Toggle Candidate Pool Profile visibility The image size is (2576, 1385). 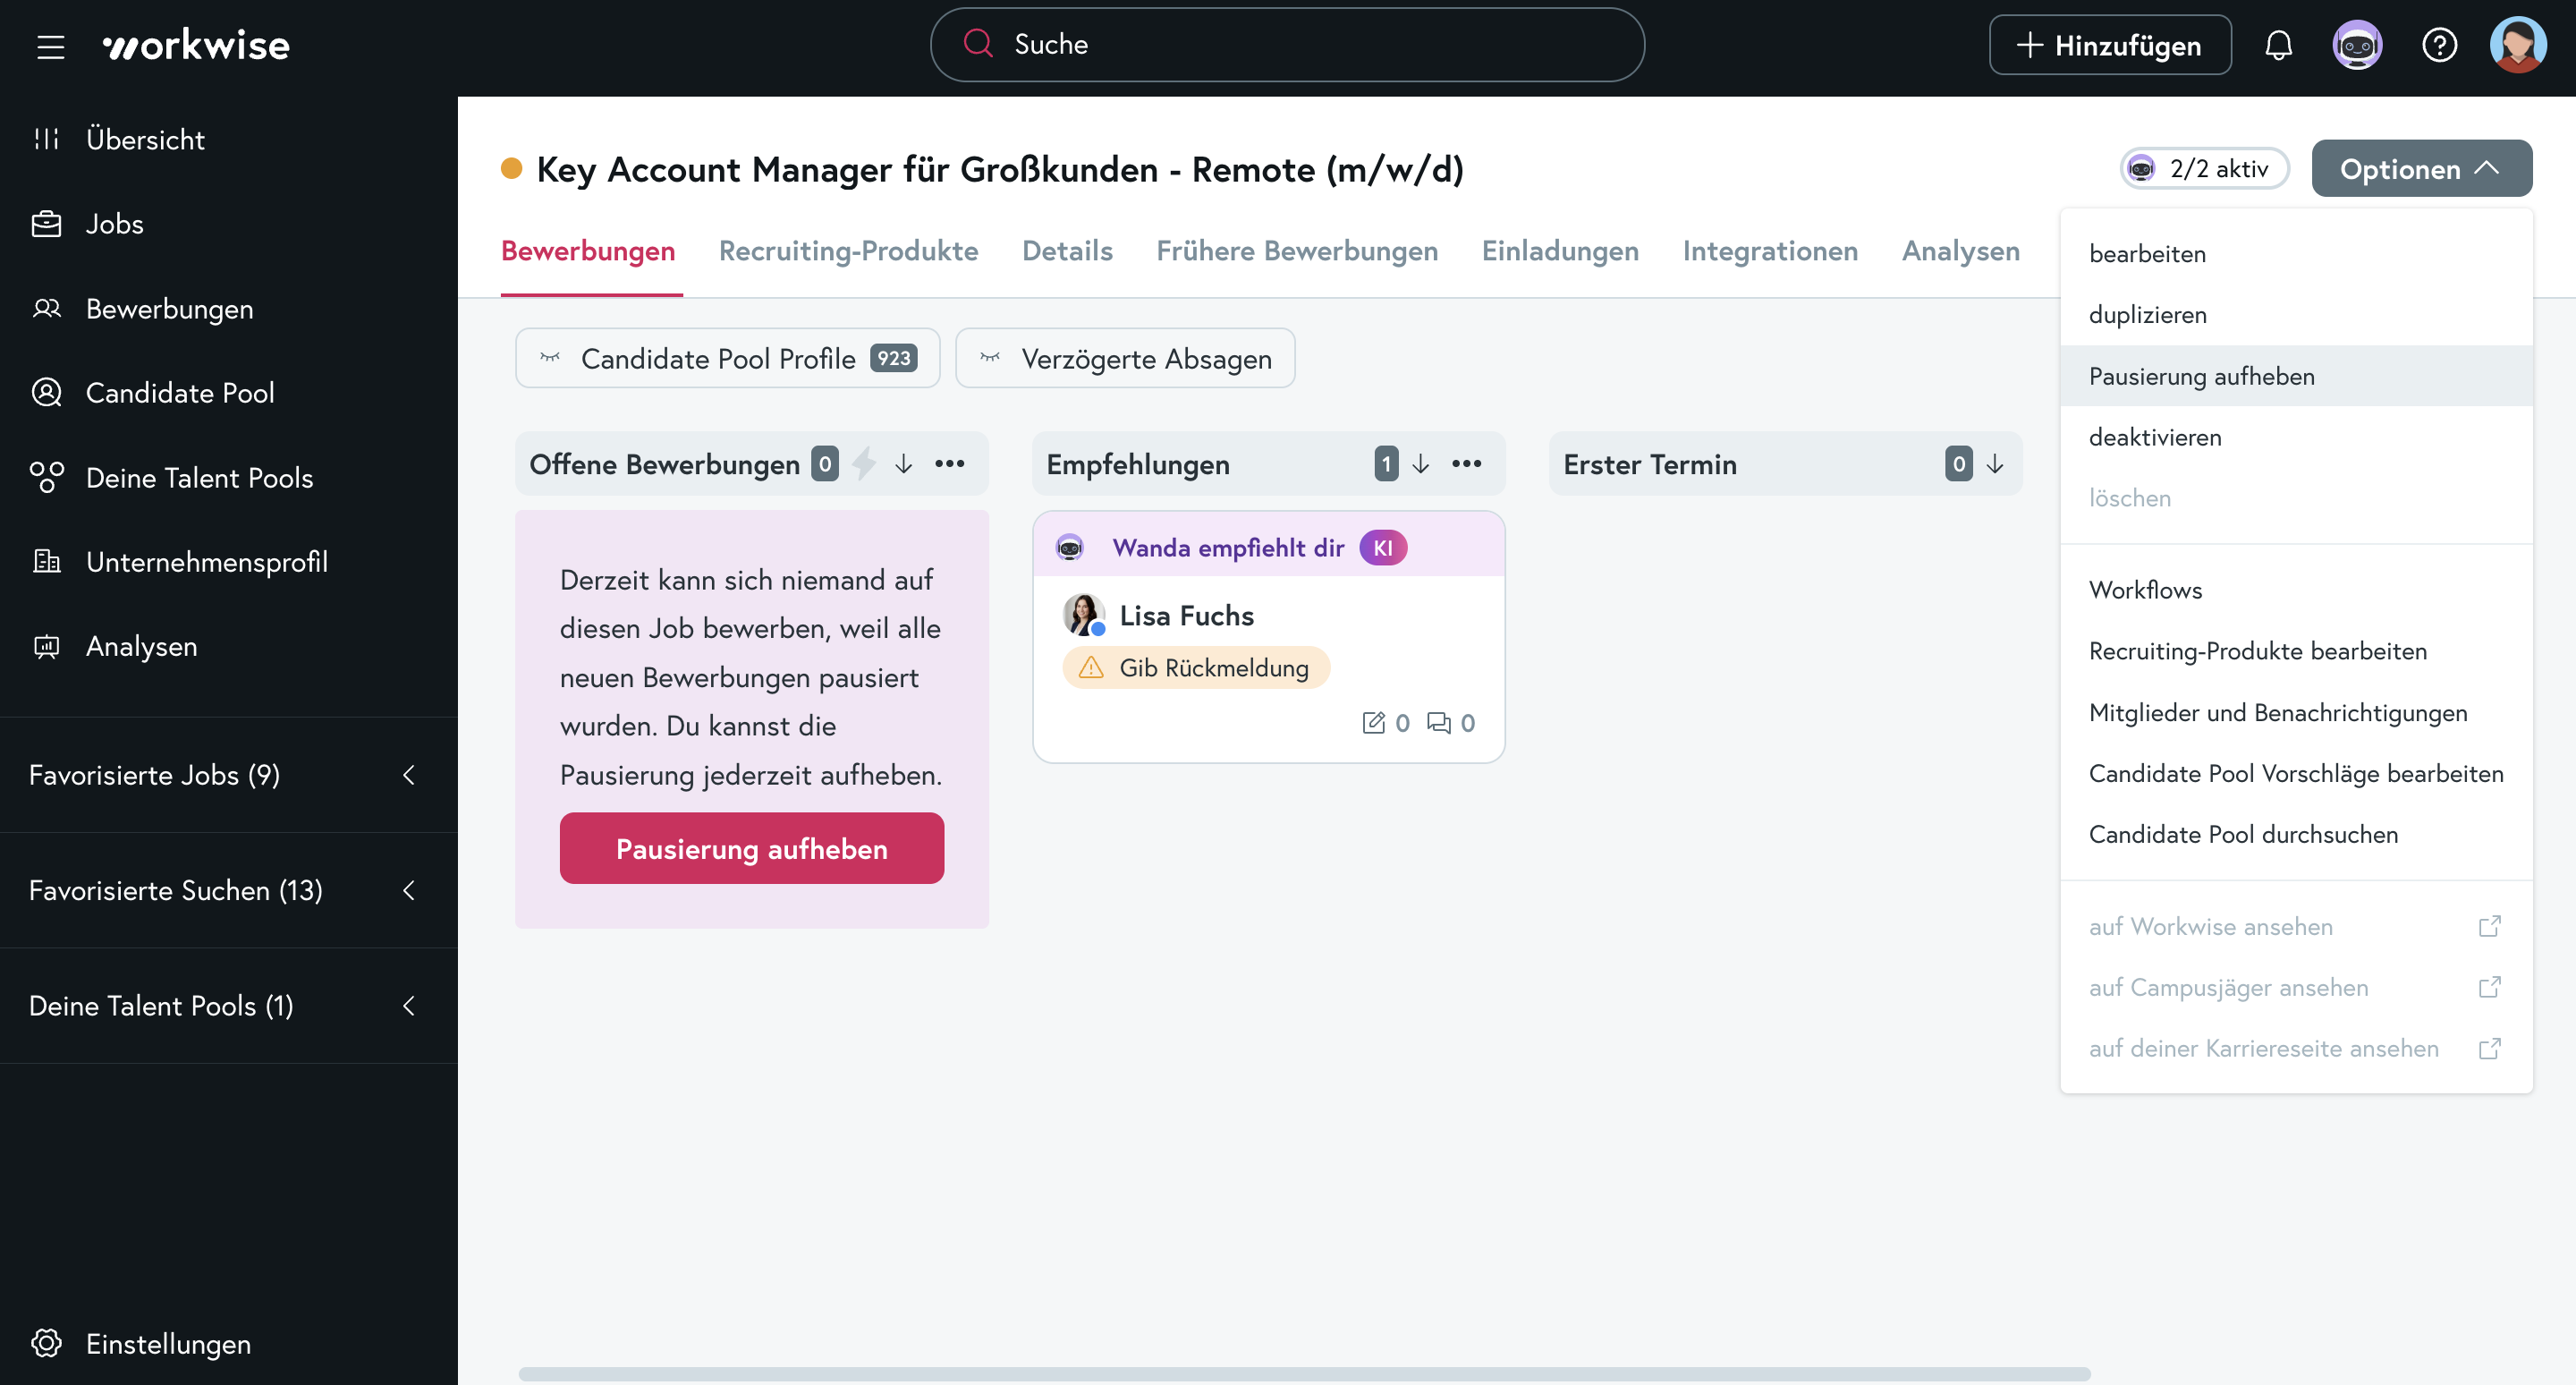coord(727,359)
